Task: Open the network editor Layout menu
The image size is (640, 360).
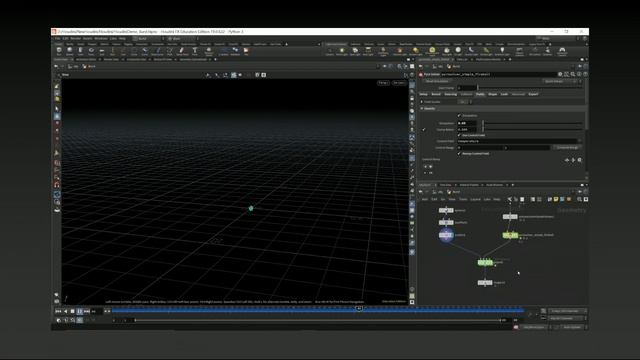Action: pyautogui.click(x=476, y=199)
